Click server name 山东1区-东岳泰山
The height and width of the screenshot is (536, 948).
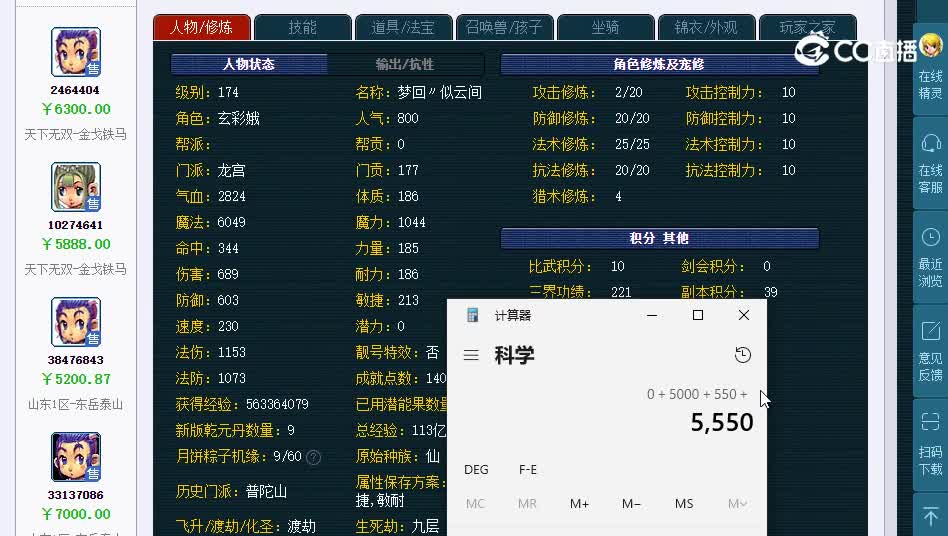[x=76, y=404]
